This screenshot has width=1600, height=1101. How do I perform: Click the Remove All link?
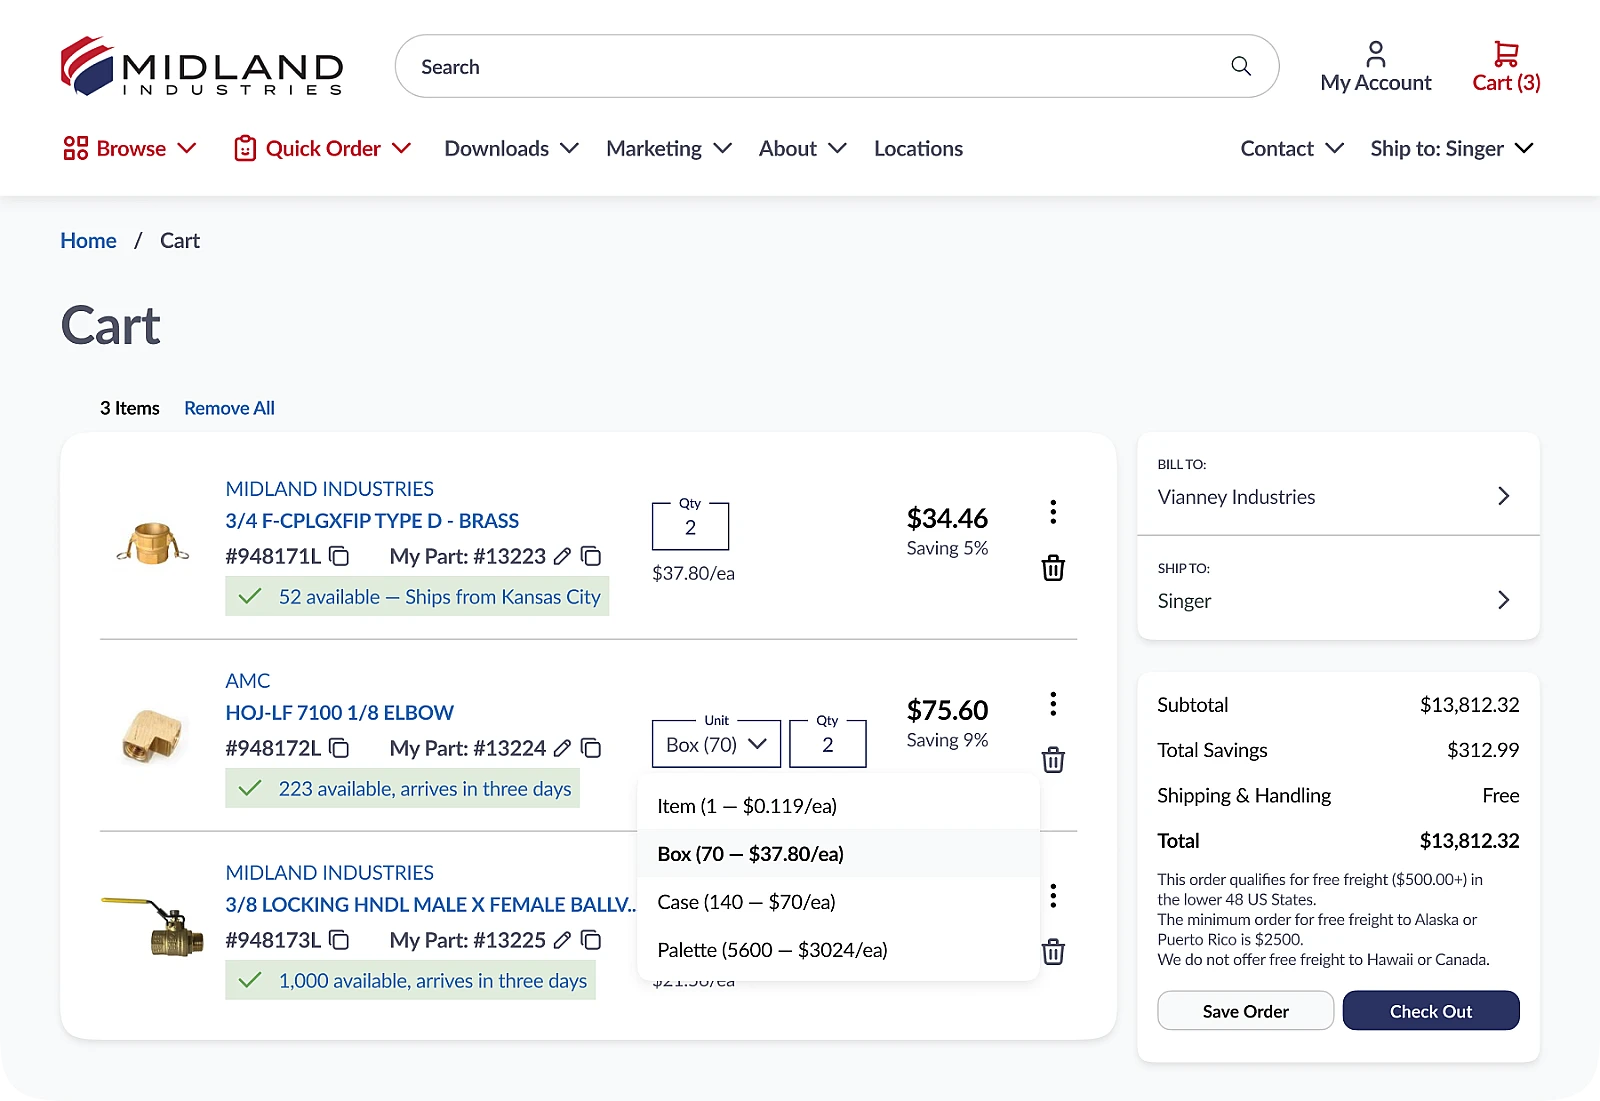[229, 407]
